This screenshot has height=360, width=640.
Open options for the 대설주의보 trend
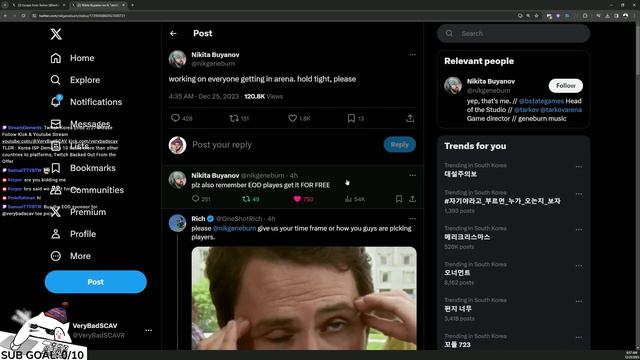pos(579,167)
